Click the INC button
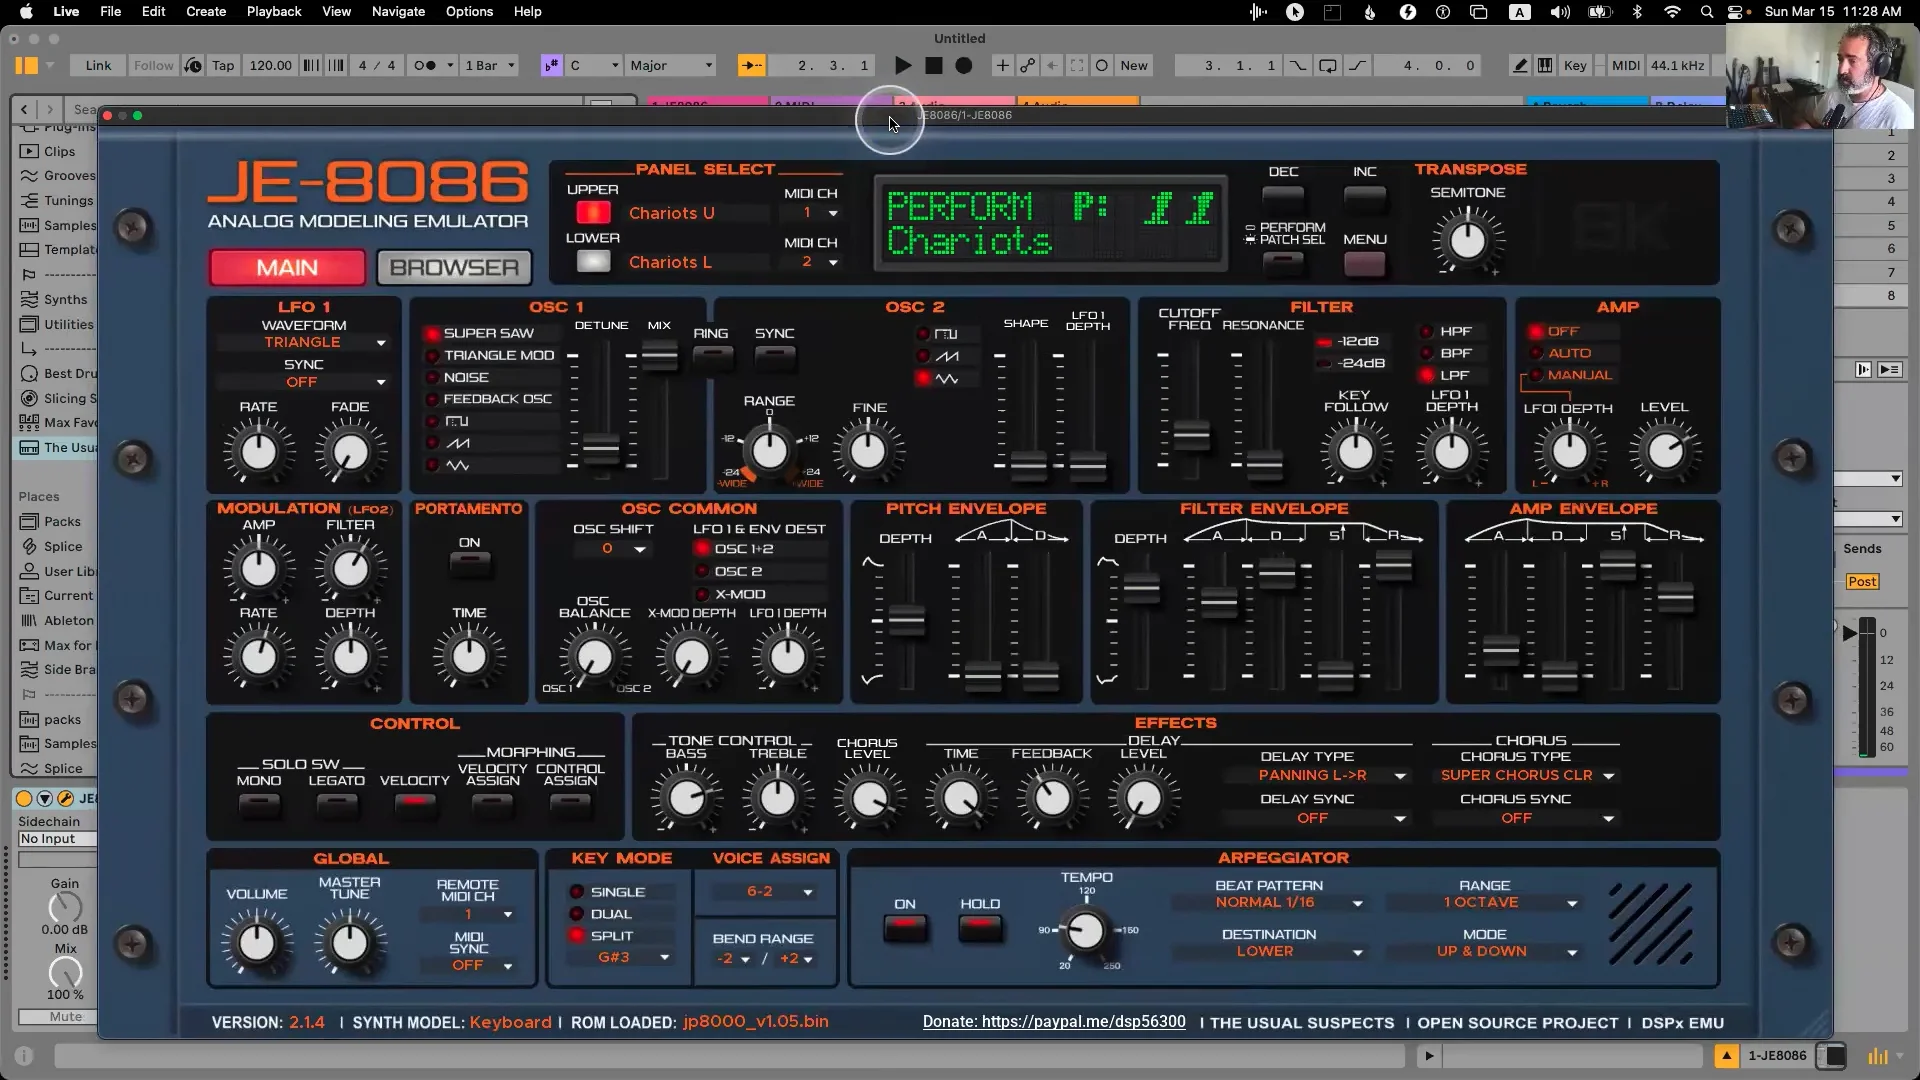 click(x=1364, y=197)
